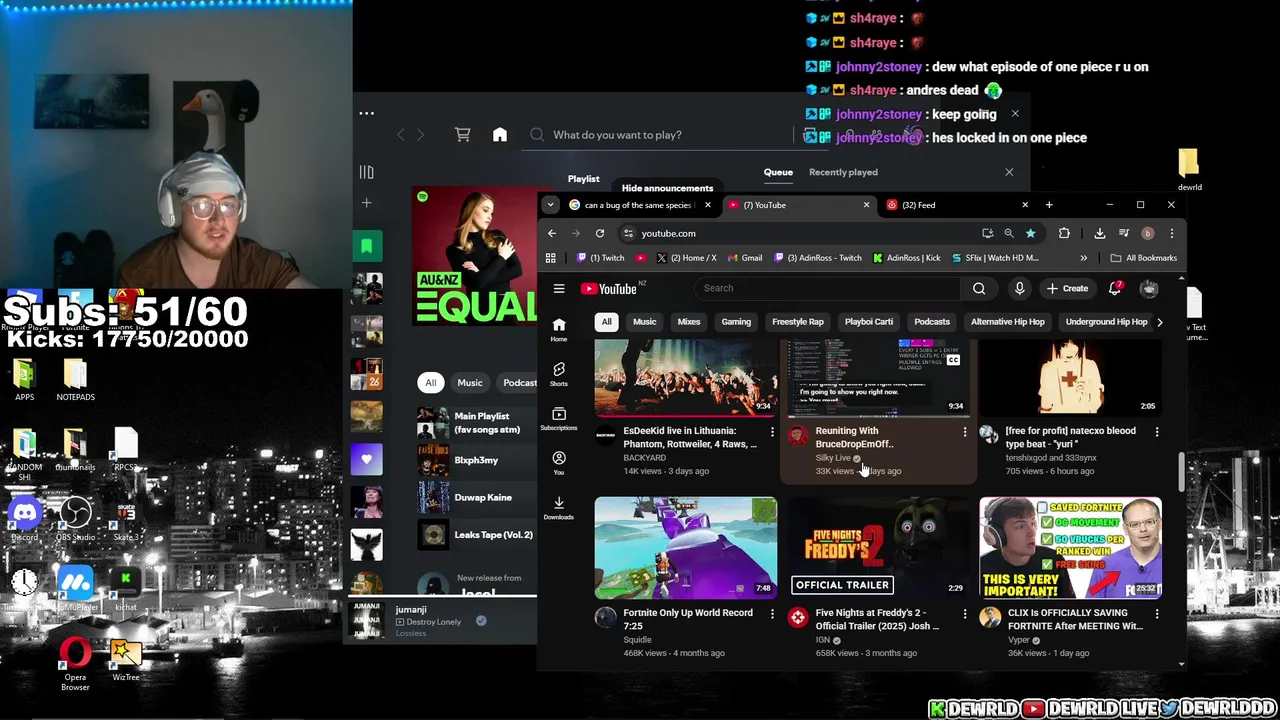Click the Five Nights at Freddy's 2 thumbnail
The image size is (1280, 720).
click(x=878, y=548)
